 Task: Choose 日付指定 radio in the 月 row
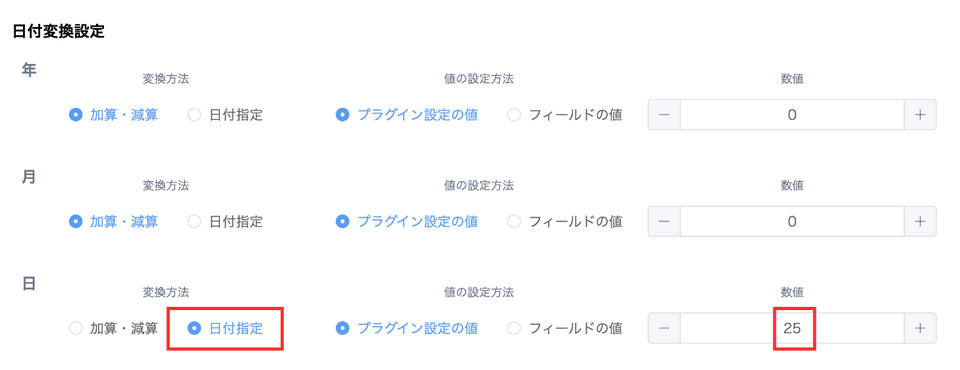pyautogui.click(x=225, y=221)
